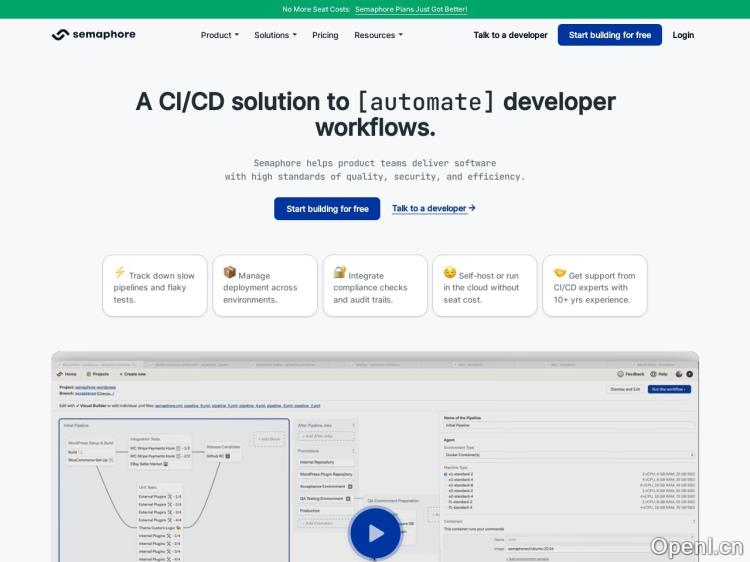Screen dimensions: 750x562
Task: Click the lightning bolt icon on pipelines card
Action: [120, 273]
